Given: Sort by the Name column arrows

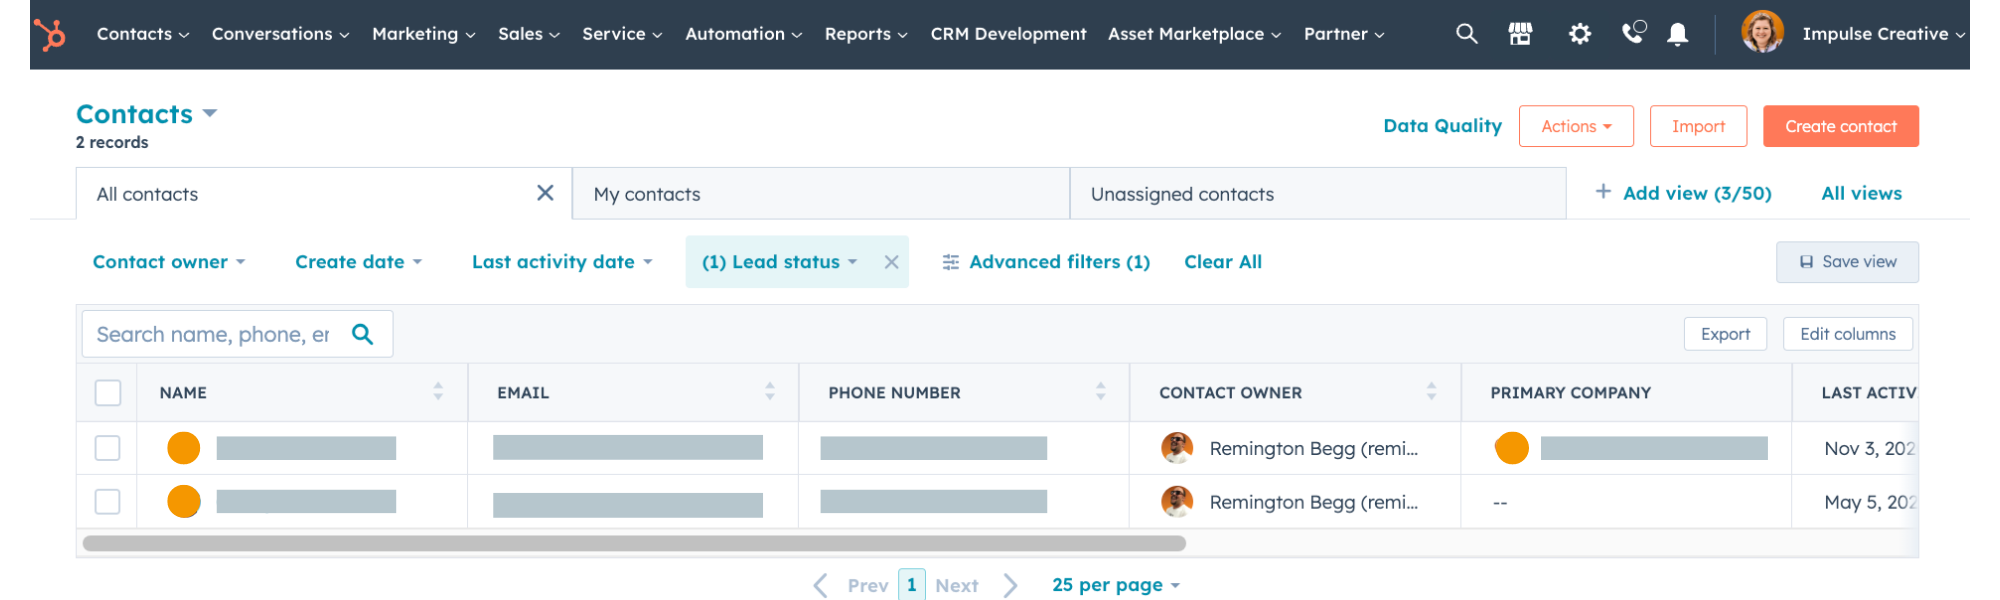Looking at the screenshot, I should coord(438,392).
